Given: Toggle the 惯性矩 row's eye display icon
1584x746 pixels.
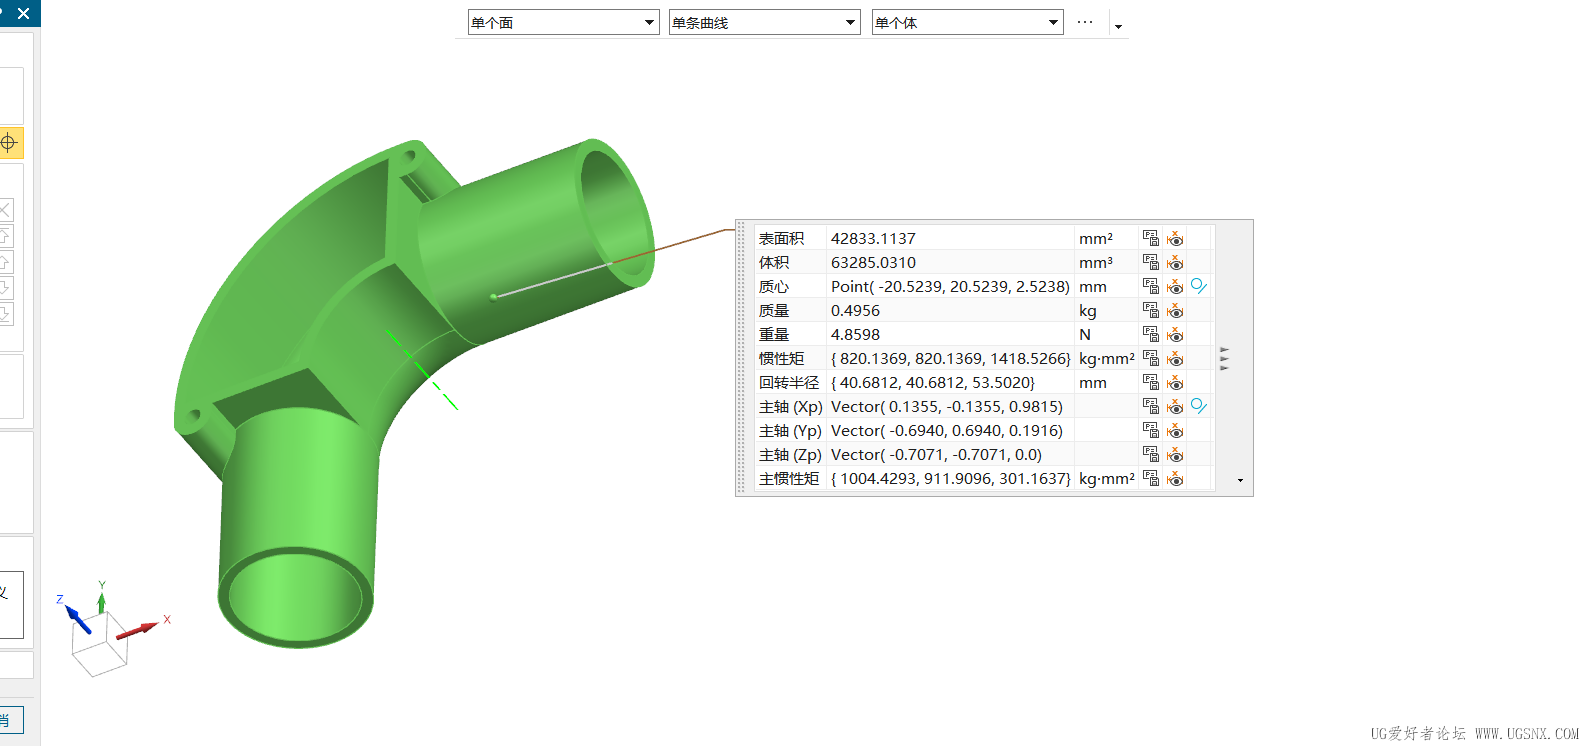Looking at the screenshot, I should (x=1175, y=358).
